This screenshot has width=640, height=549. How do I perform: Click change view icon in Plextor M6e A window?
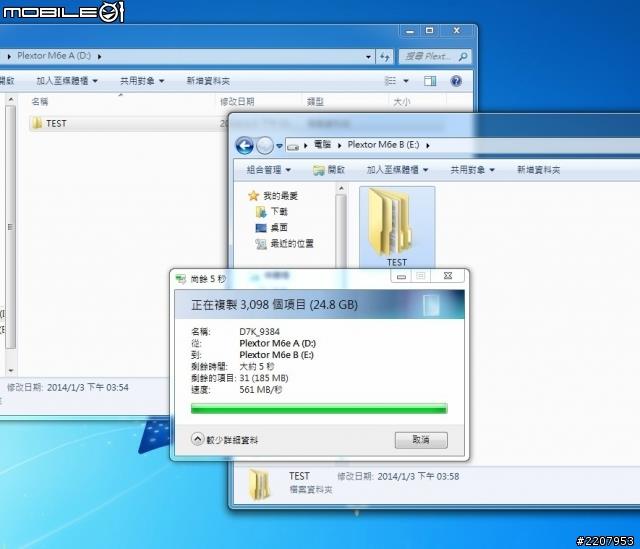(390, 81)
